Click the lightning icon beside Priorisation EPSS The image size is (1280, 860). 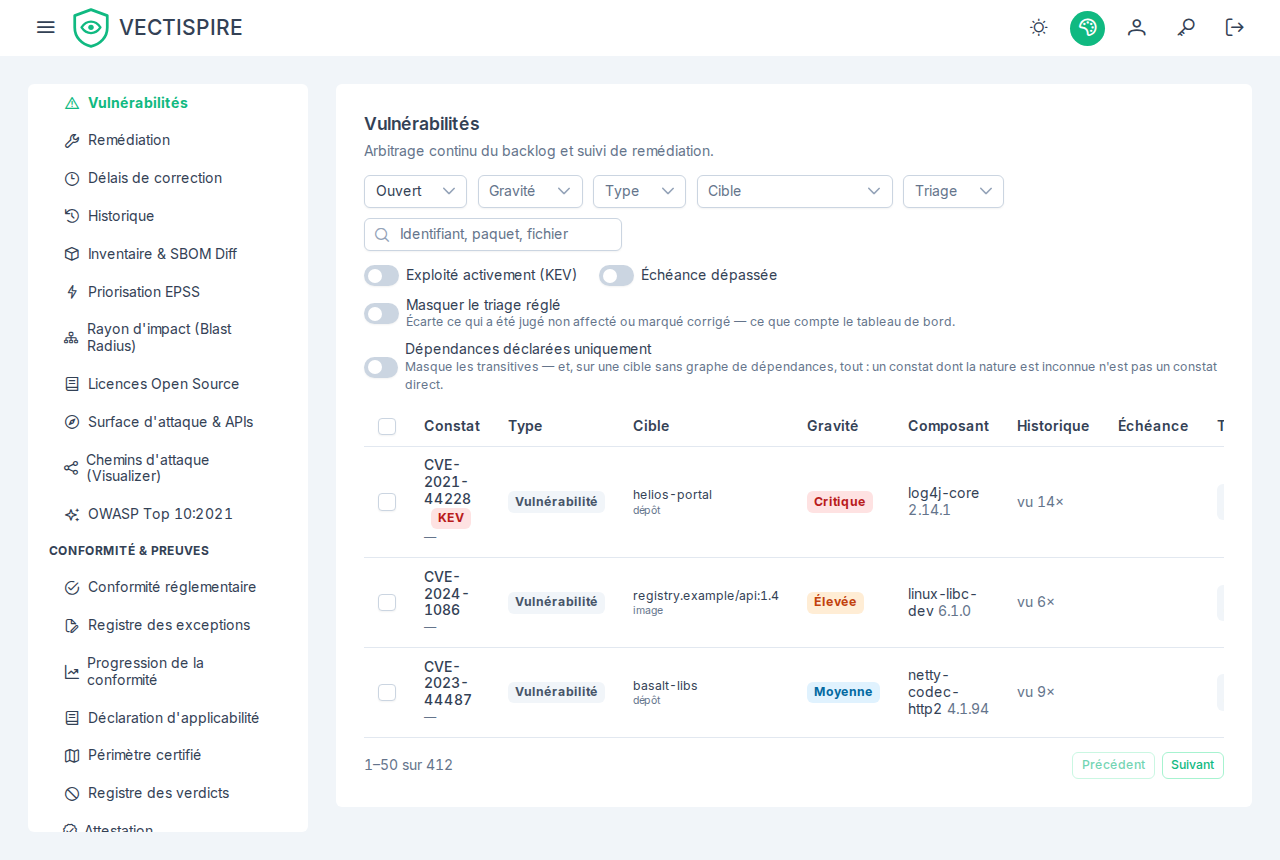pos(72,292)
